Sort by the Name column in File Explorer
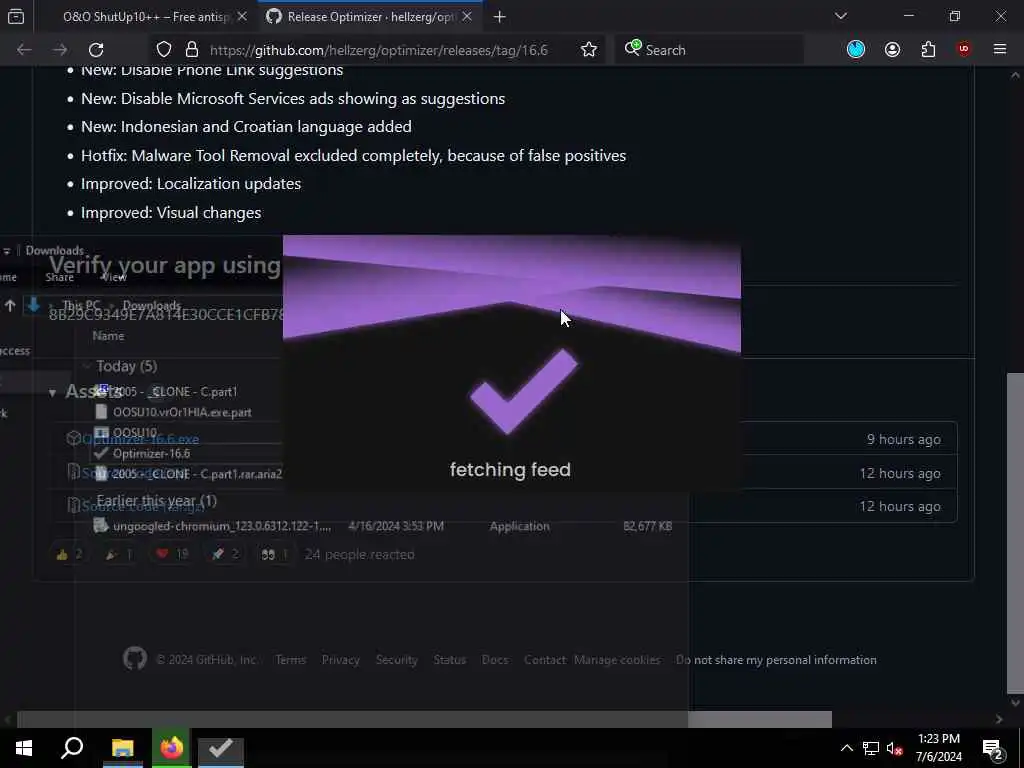The image size is (1024, 768). [x=108, y=336]
